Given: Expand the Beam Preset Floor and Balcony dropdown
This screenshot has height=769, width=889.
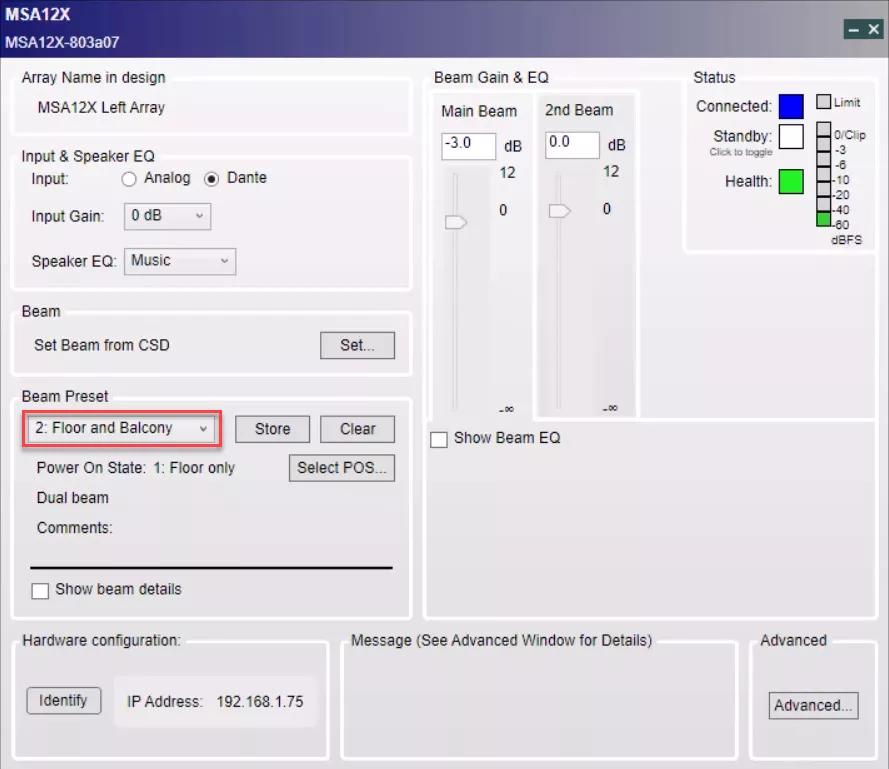Looking at the screenshot, I should click(x=121, y=428).
